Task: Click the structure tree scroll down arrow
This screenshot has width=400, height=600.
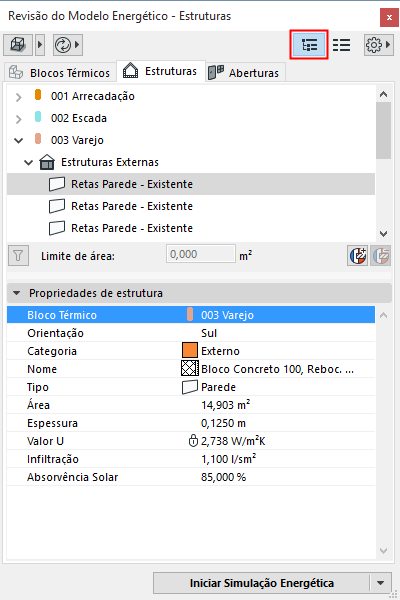Action: click(x=384, y=233)
